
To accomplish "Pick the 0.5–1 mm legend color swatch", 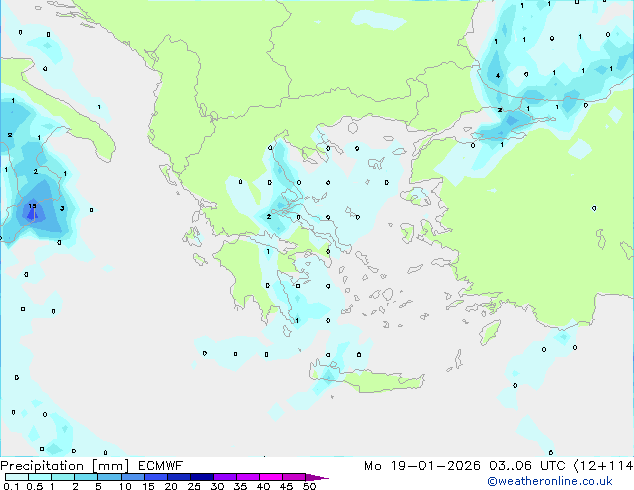I will (x=40, y=477).
